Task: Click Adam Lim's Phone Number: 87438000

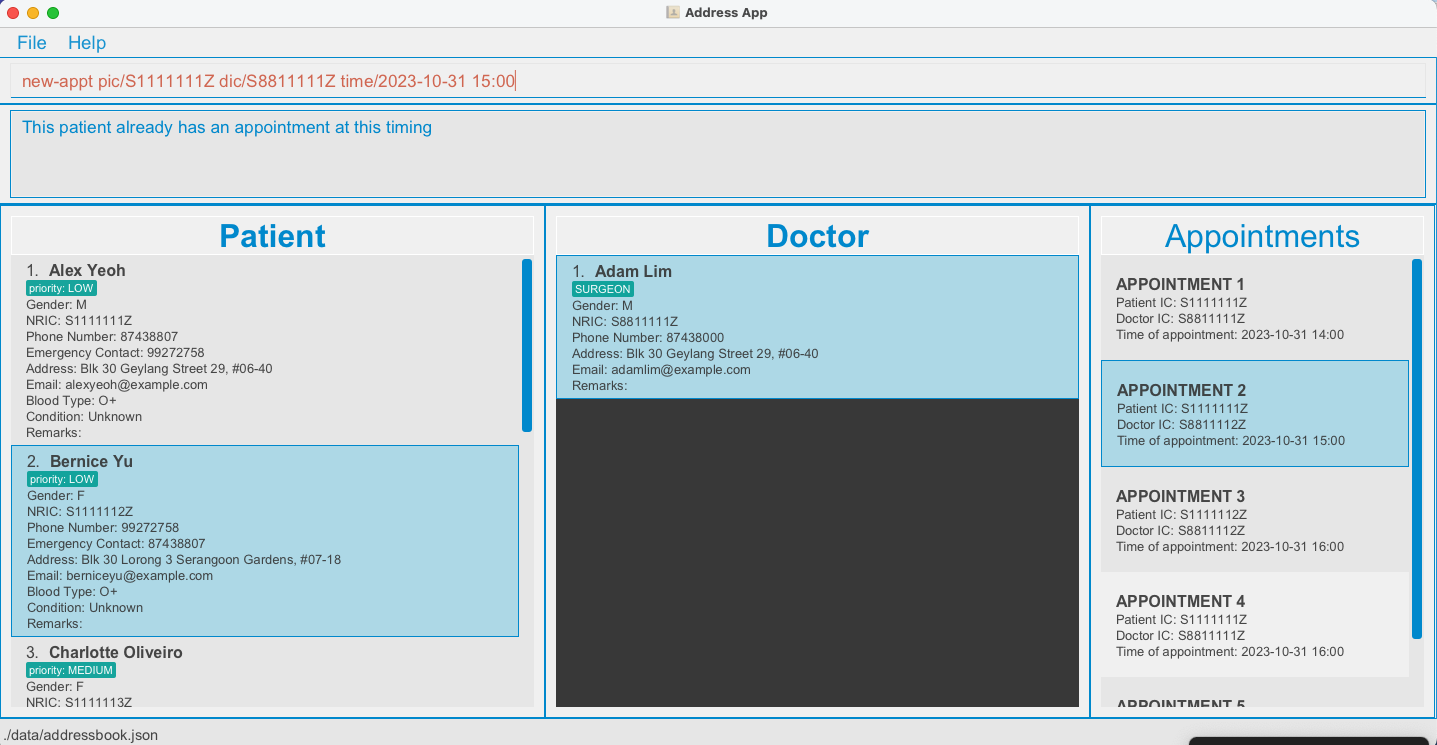Action: point(648,338)
